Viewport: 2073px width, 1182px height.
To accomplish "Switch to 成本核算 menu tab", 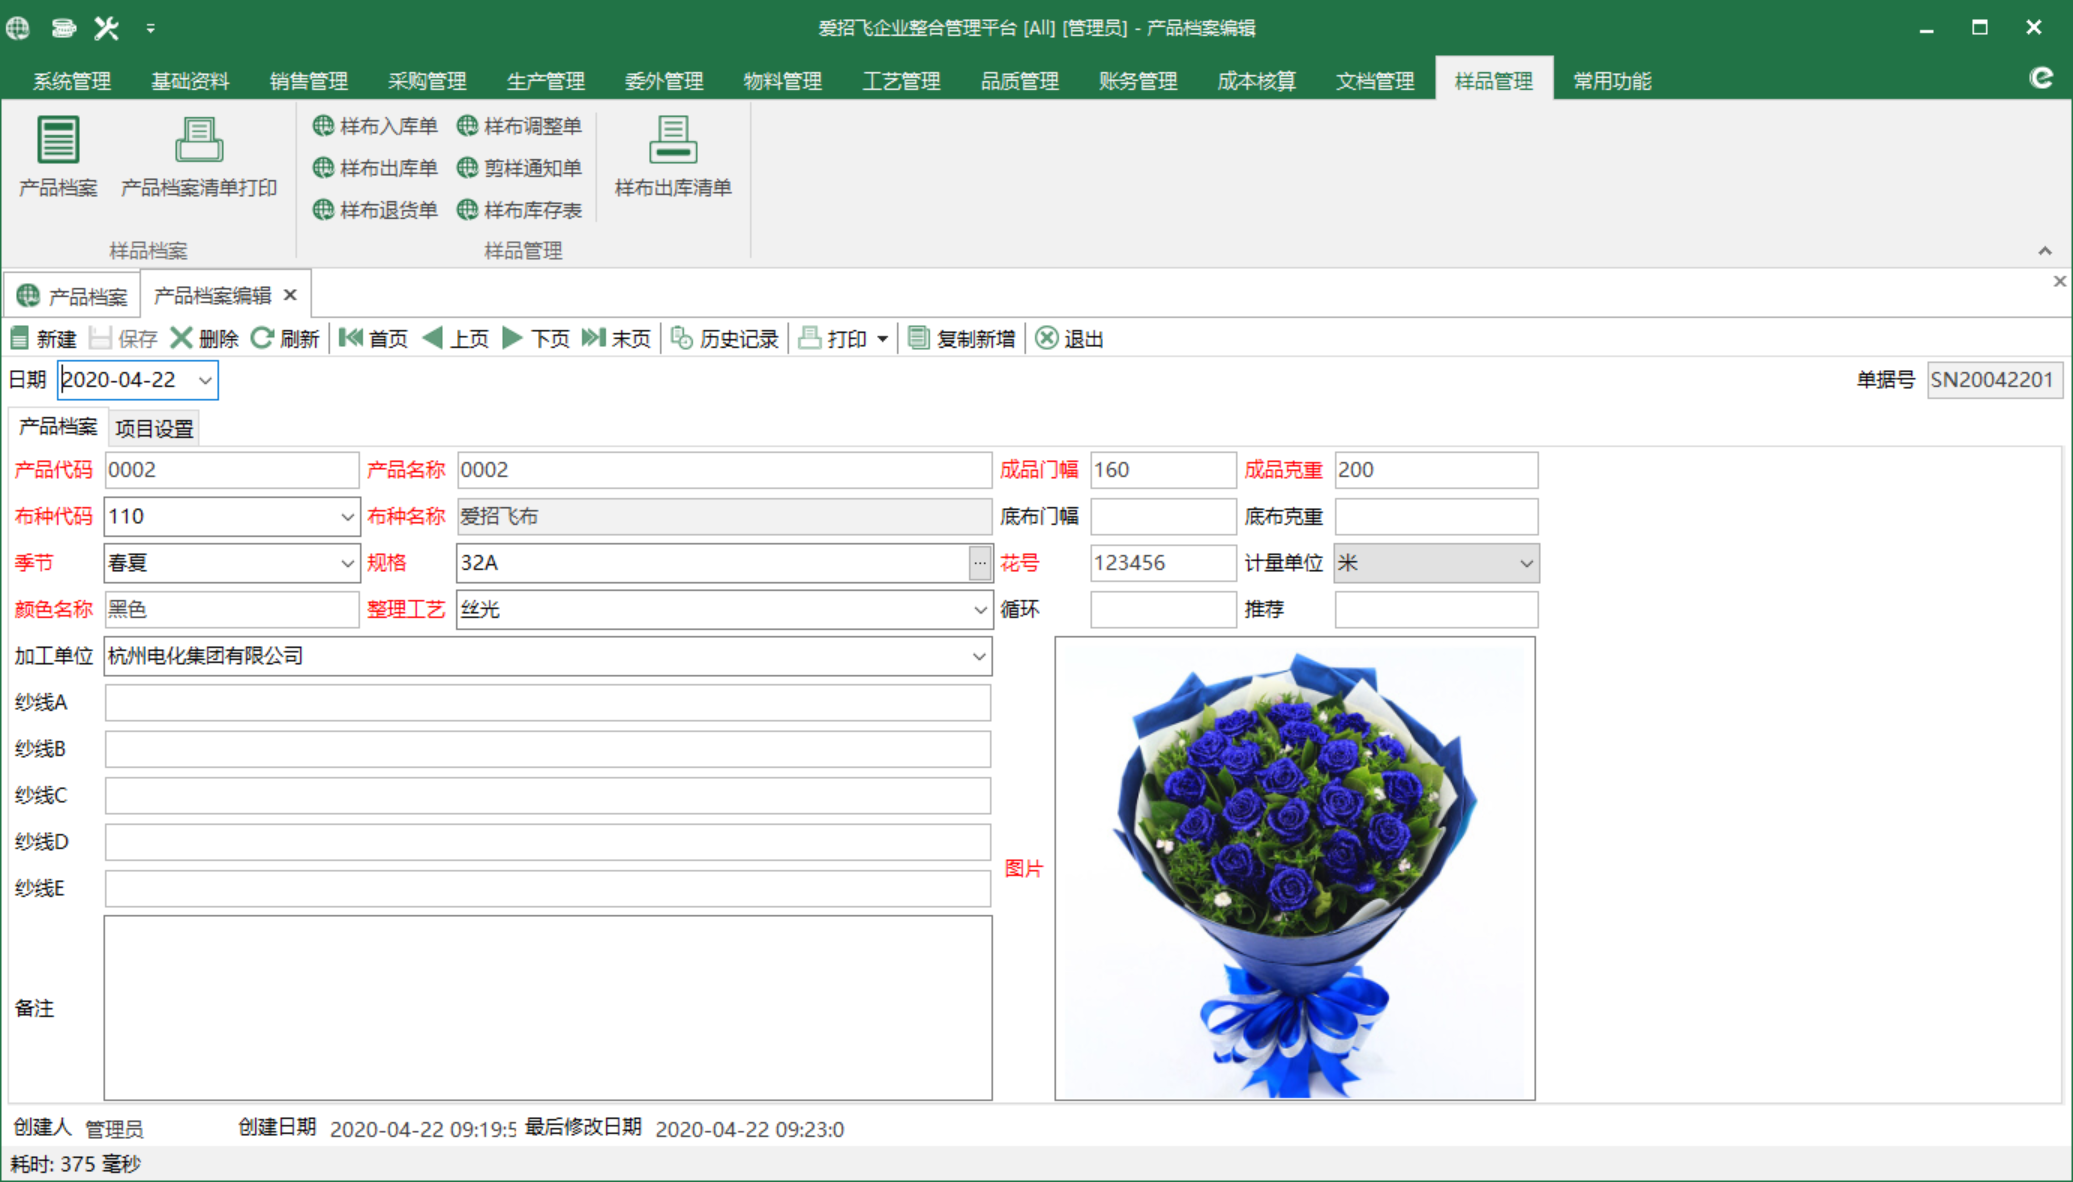I will (1257, 81).
